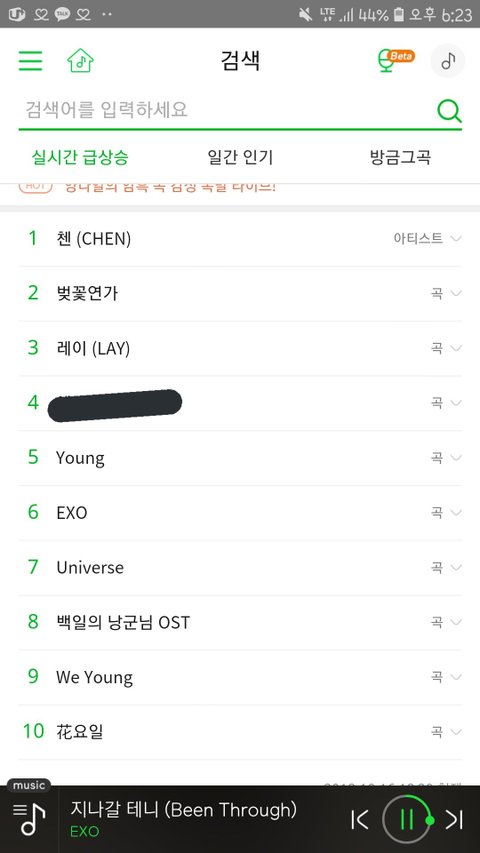
Task: Tap the green search magnifier icon
Action: 450,111
